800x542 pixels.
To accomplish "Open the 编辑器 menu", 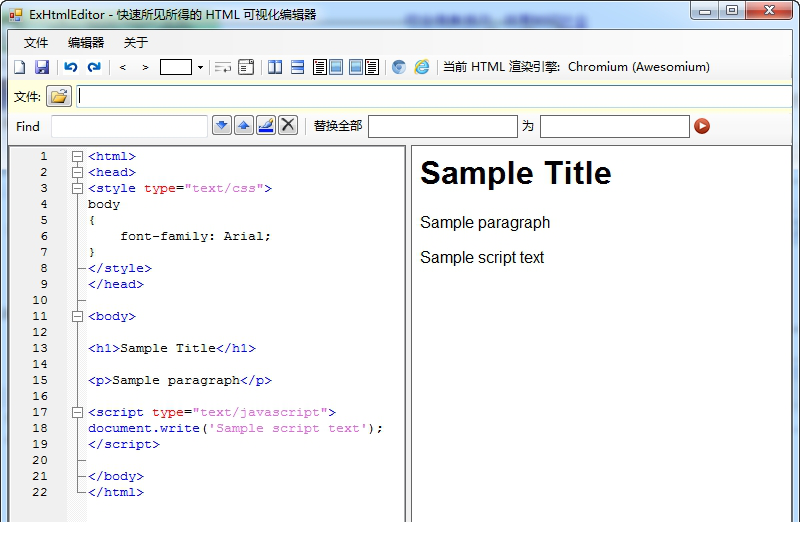I will (x=86, y=42).
